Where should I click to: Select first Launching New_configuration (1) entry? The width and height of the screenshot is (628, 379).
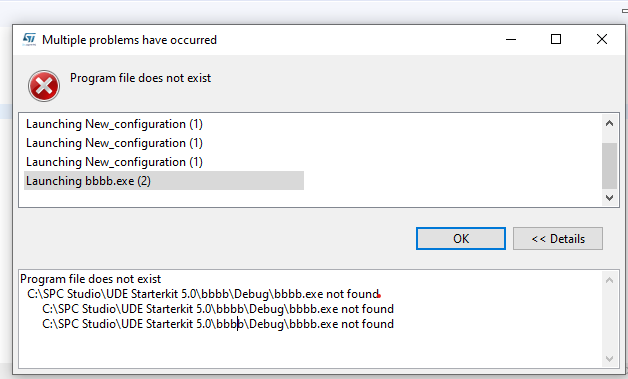coord(114,124)
